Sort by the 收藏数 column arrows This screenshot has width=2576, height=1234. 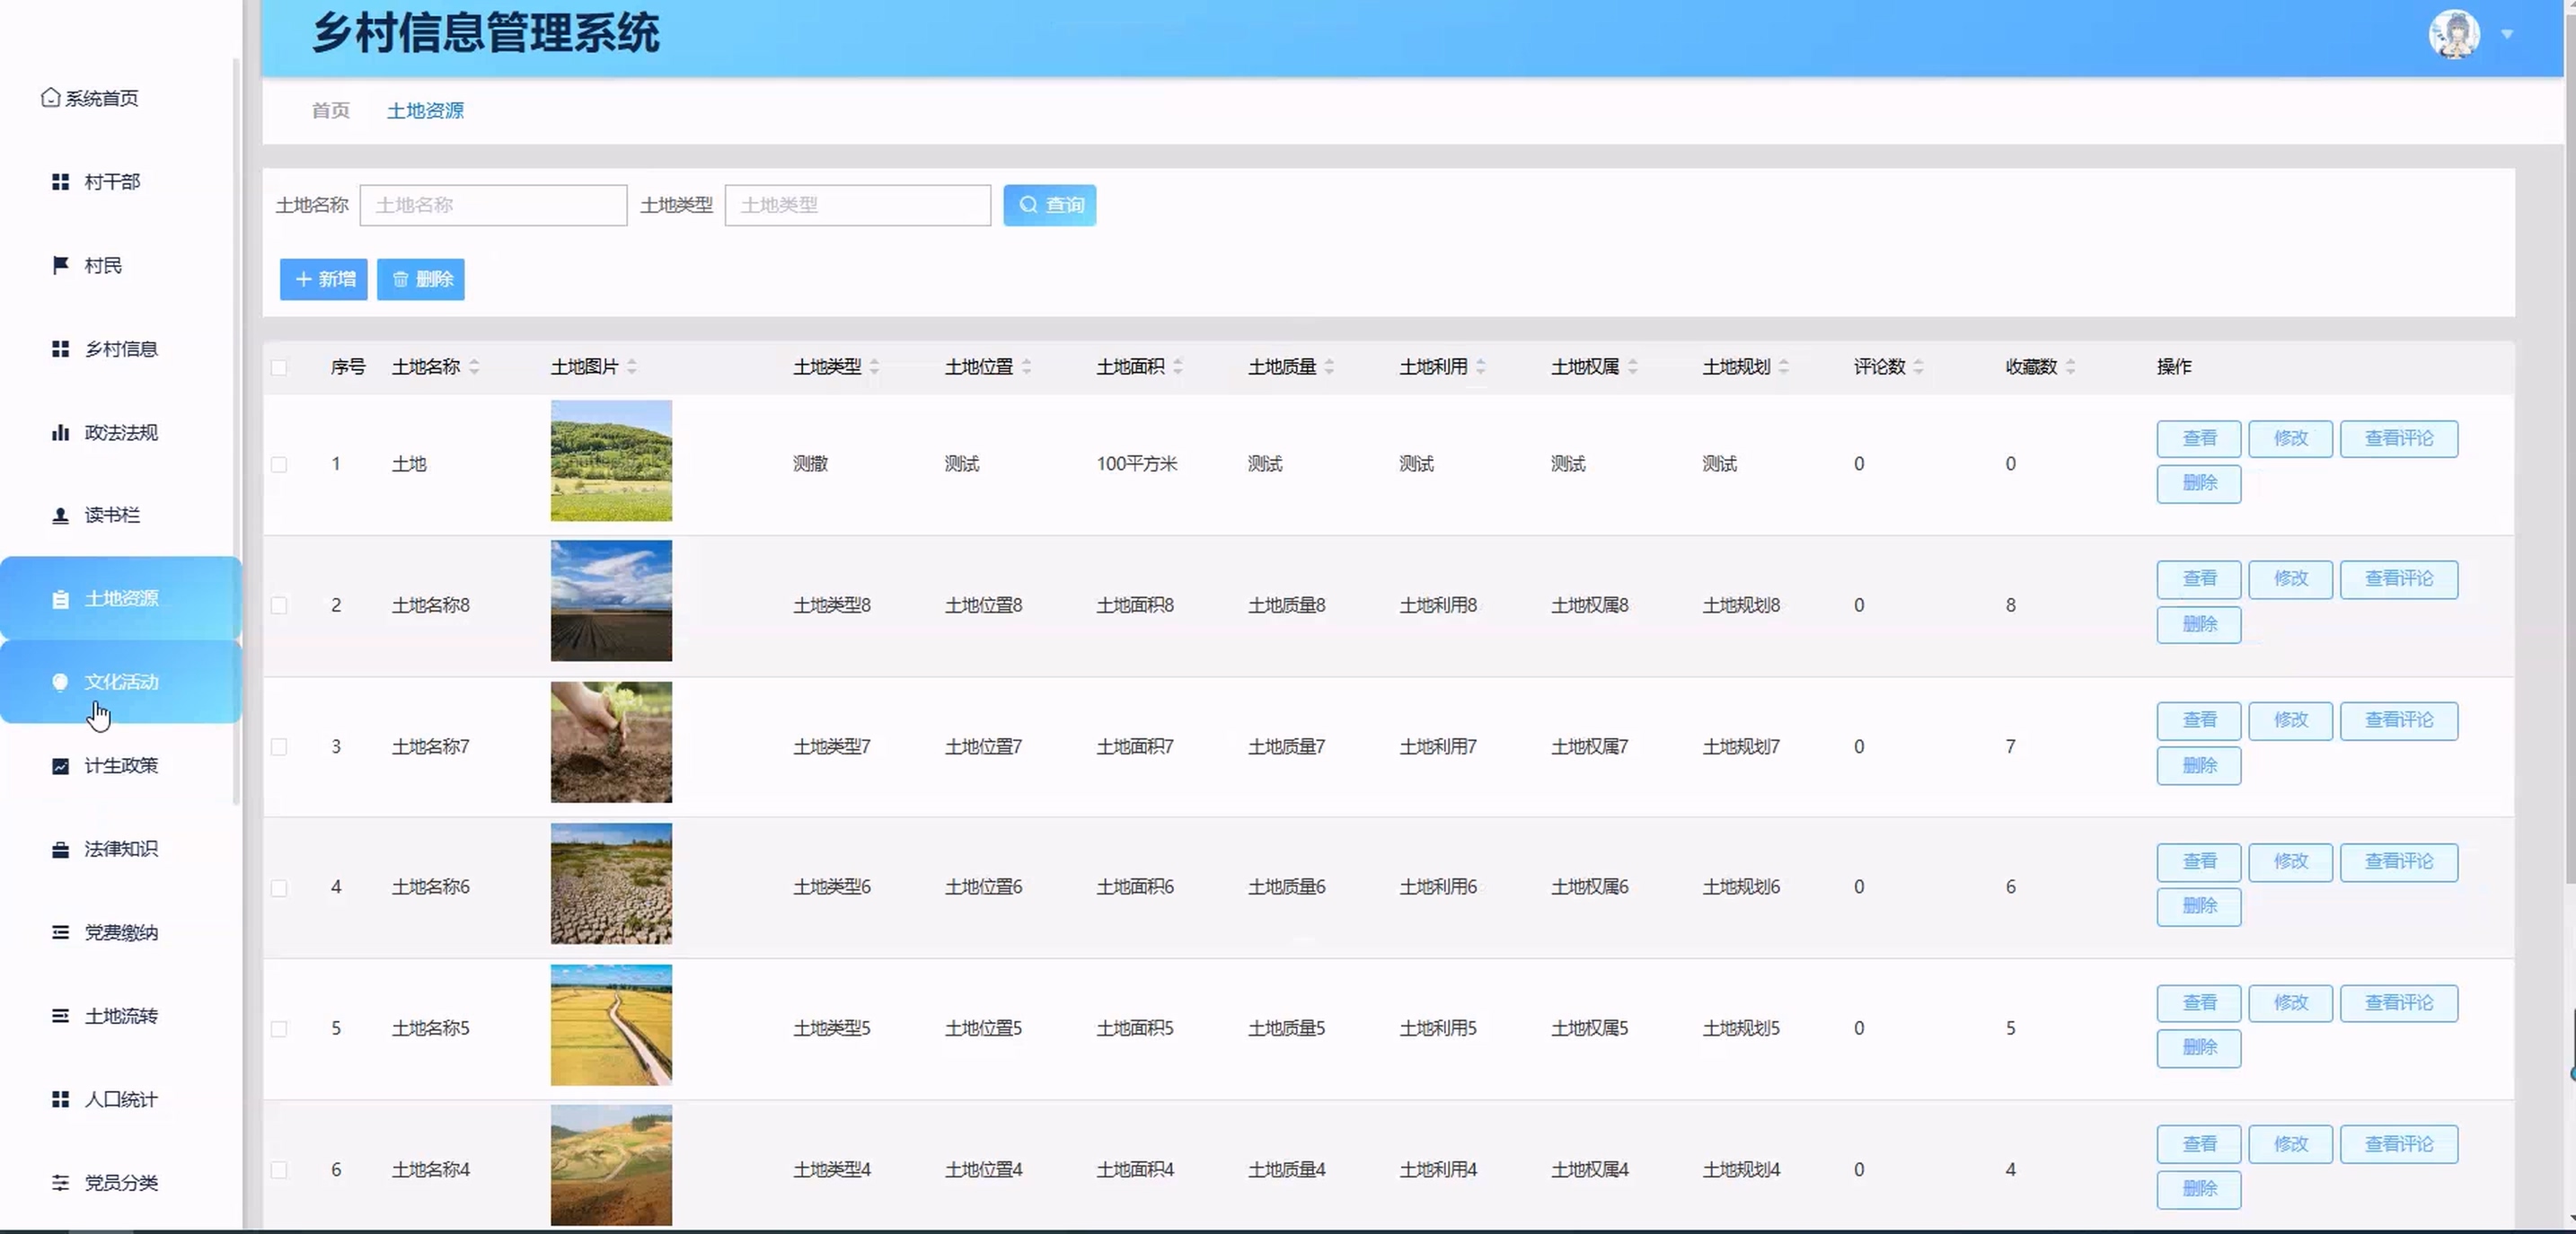2070,367
